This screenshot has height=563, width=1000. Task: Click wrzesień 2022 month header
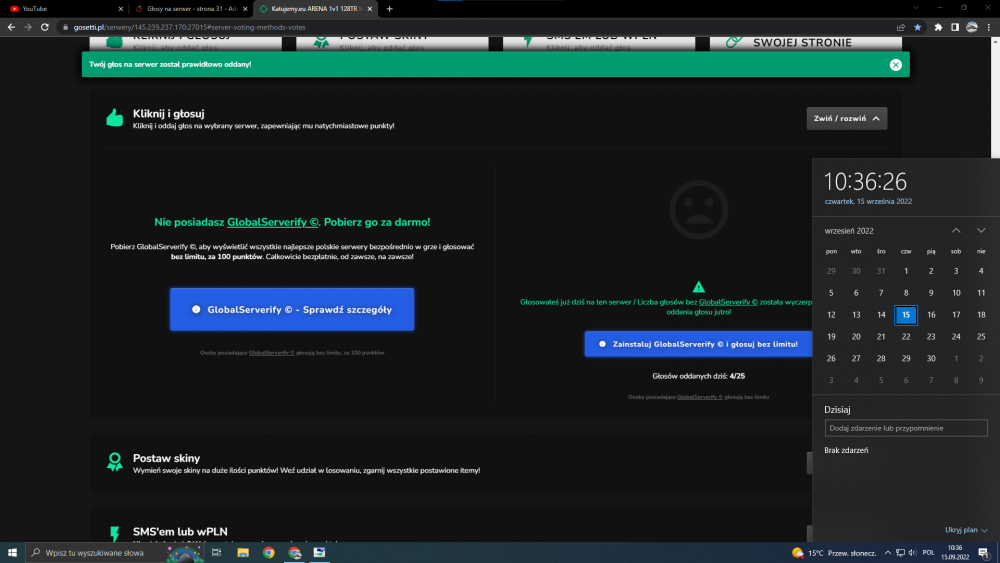point(849,231)
